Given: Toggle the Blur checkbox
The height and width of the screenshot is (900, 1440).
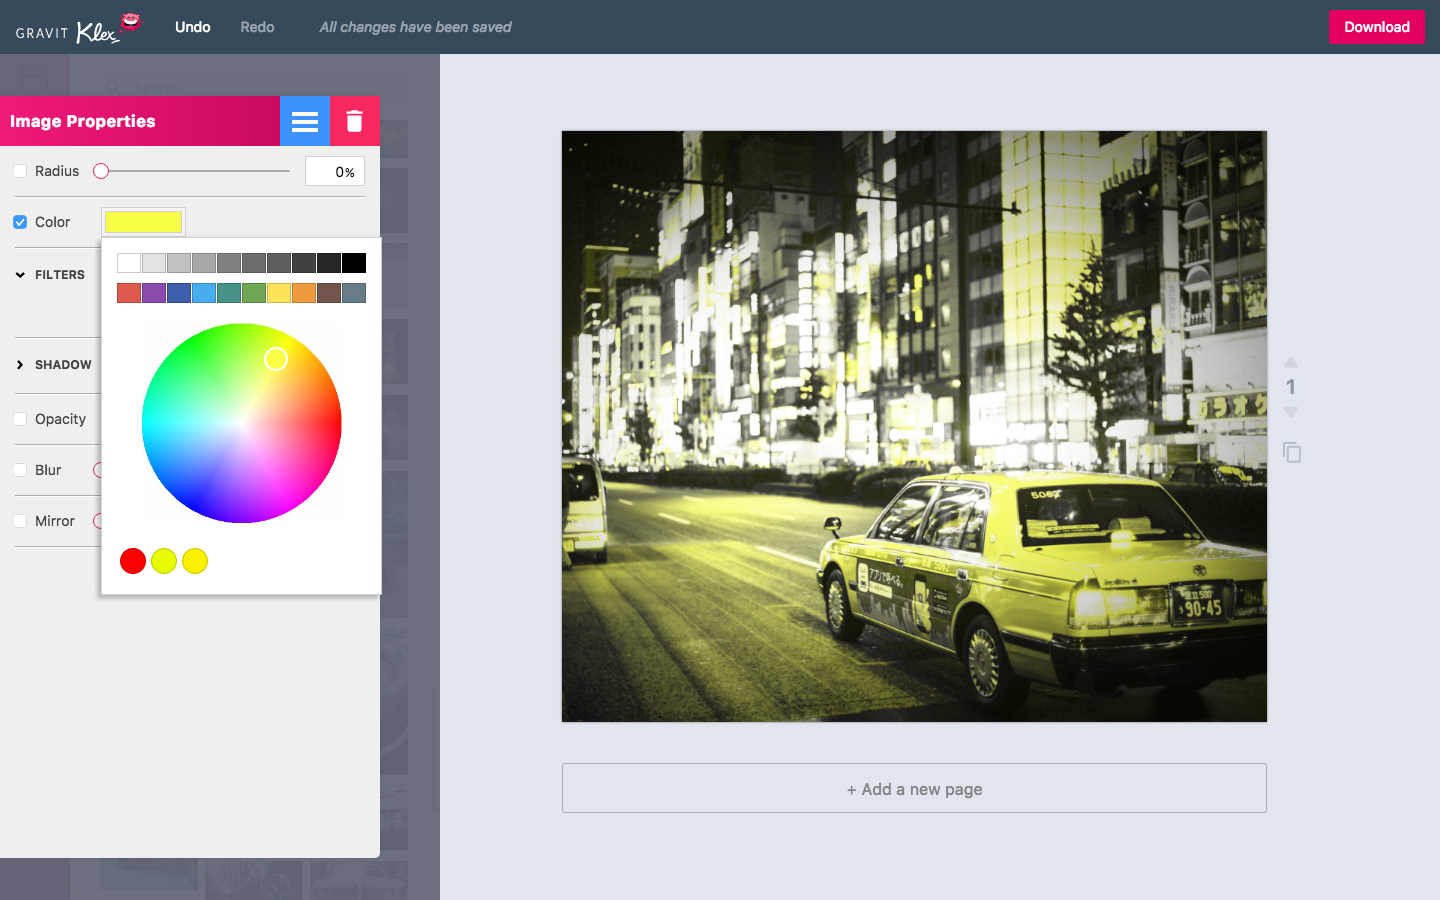Looking at the screenshot, I should (20, 470).
